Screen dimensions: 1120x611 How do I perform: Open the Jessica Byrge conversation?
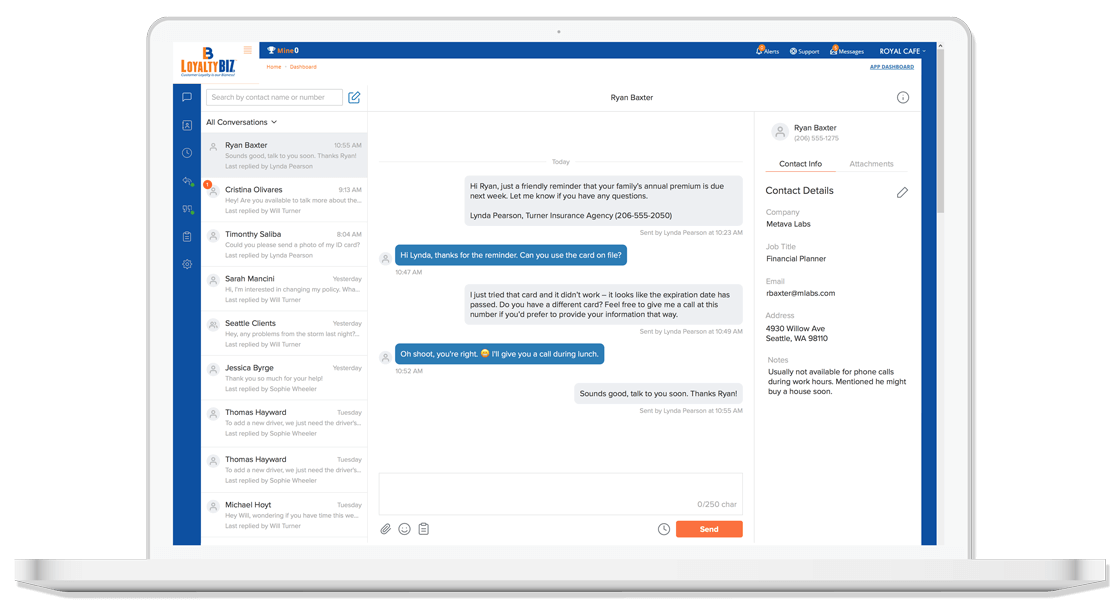point(284,378)
